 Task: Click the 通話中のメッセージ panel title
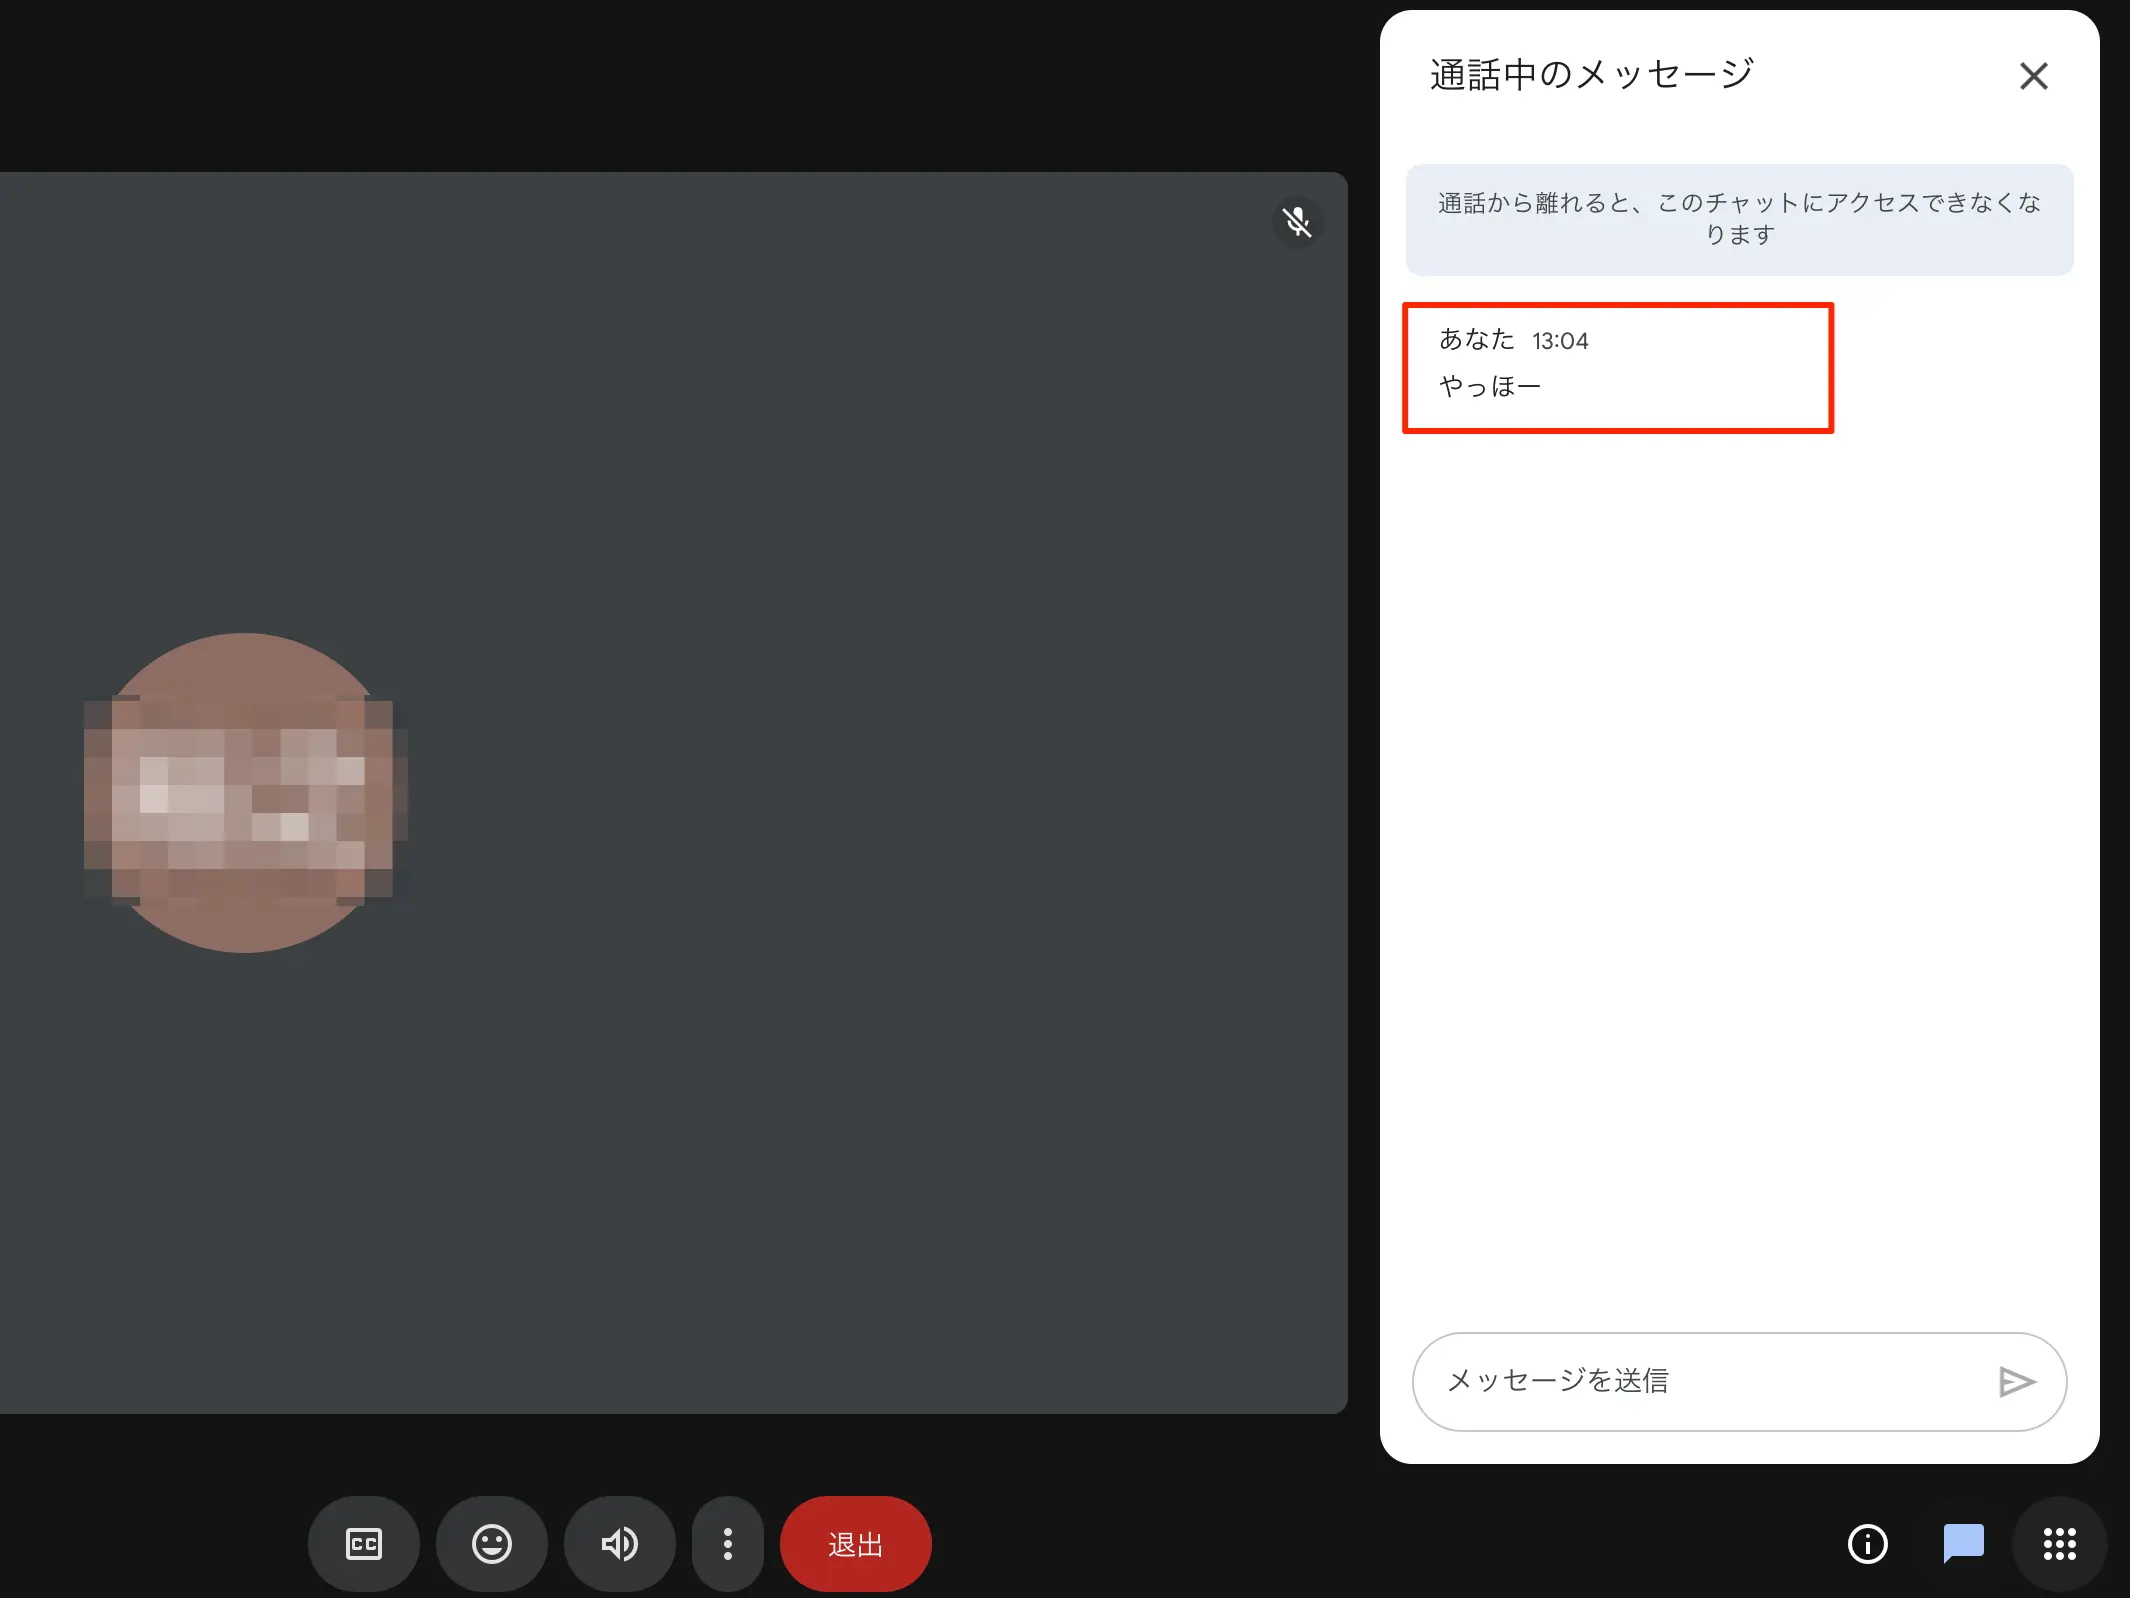1592,75
